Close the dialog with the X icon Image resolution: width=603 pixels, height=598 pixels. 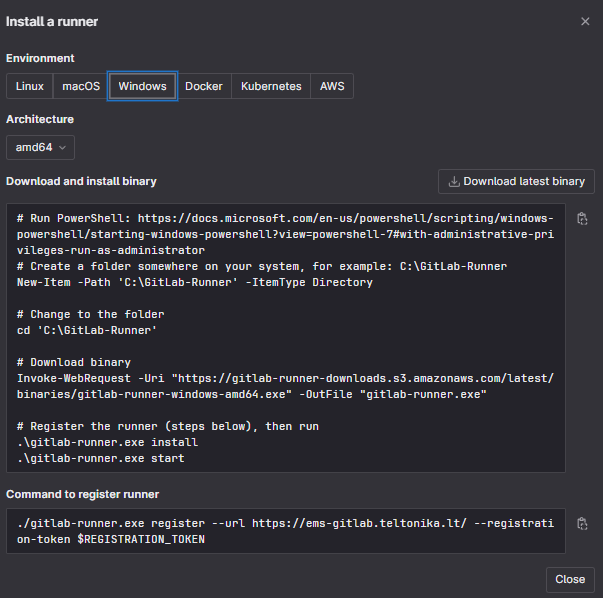(585, 21)
